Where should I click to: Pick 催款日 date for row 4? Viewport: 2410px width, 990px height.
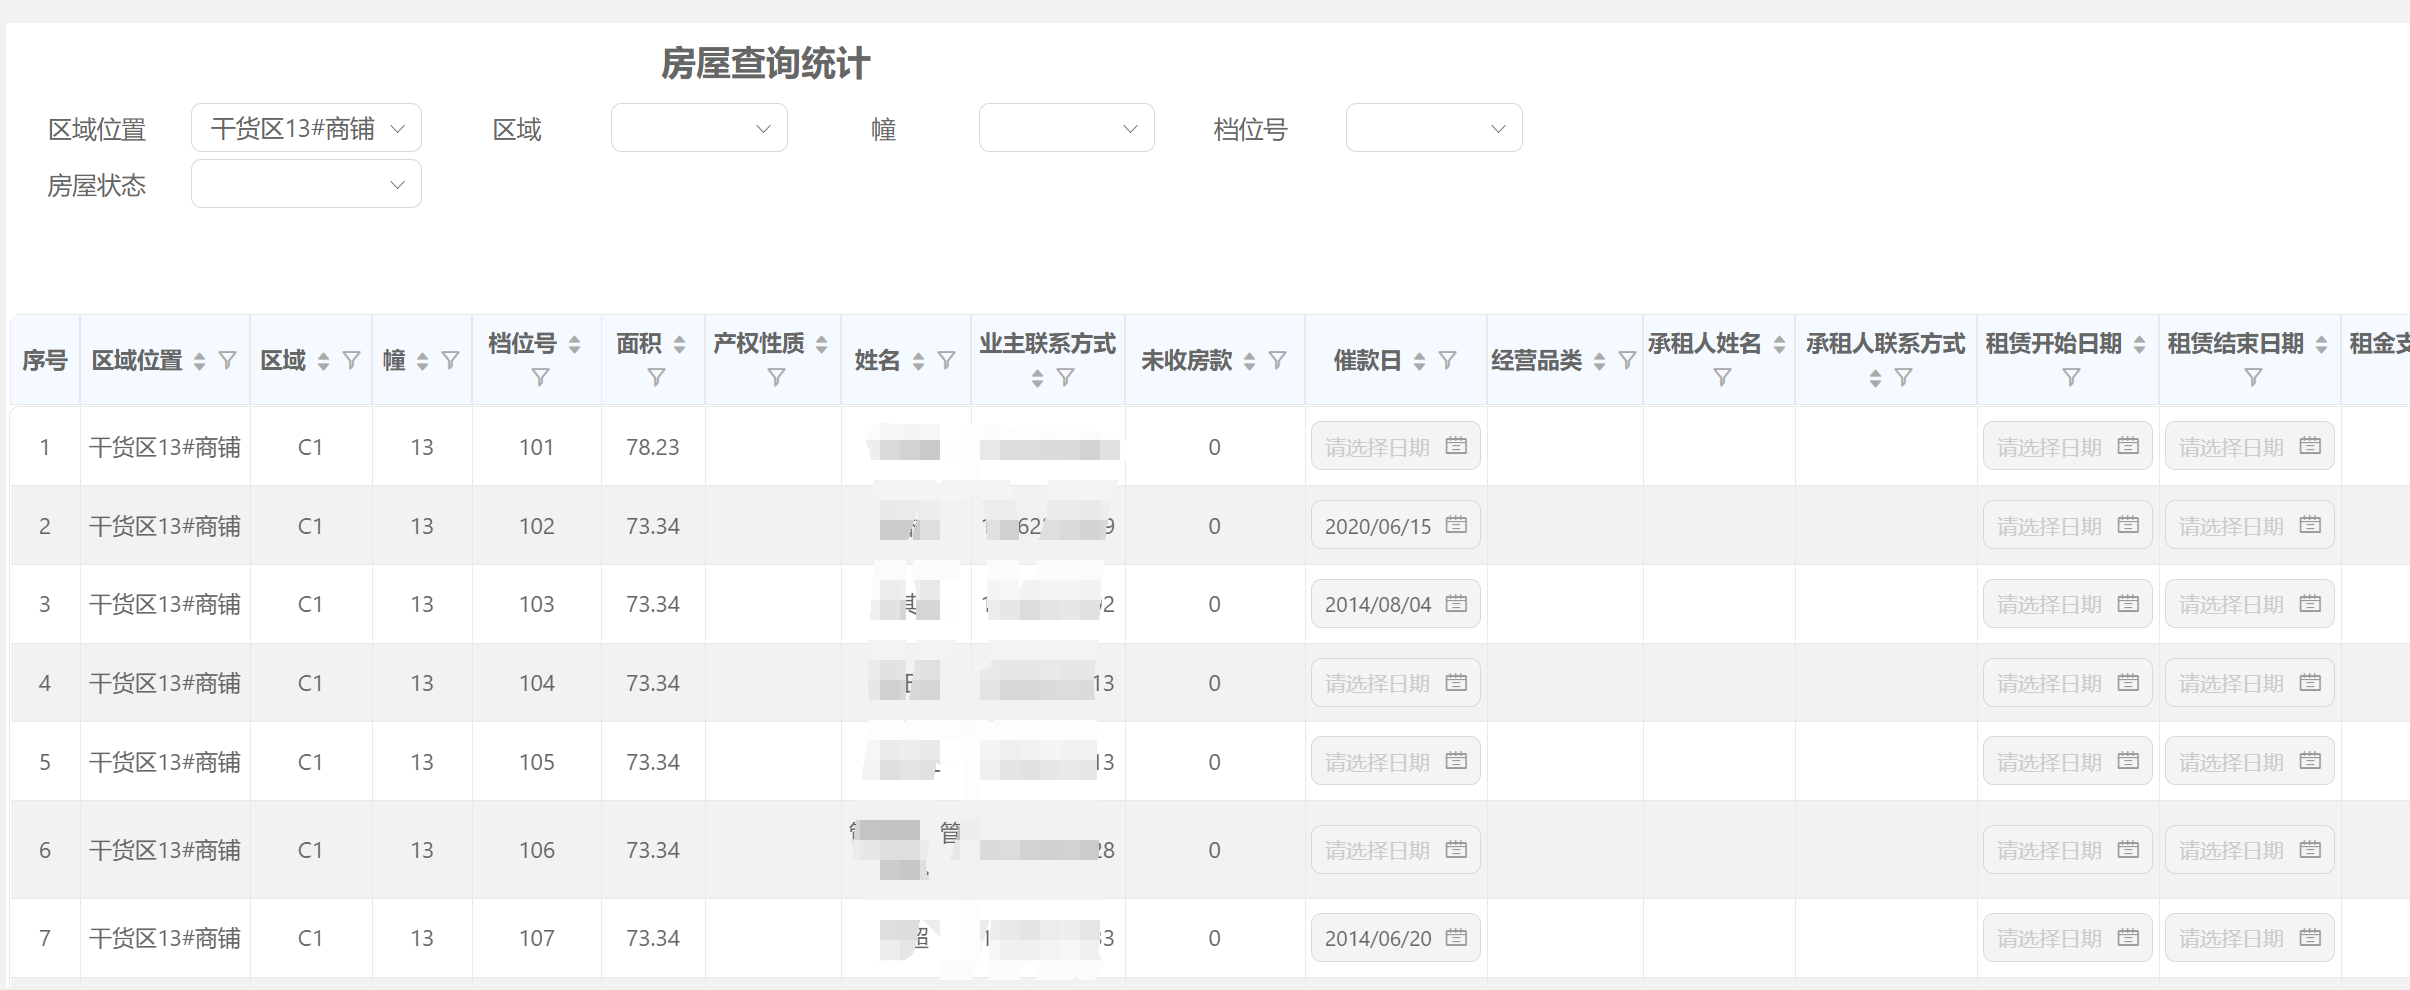coord(1395,682)
